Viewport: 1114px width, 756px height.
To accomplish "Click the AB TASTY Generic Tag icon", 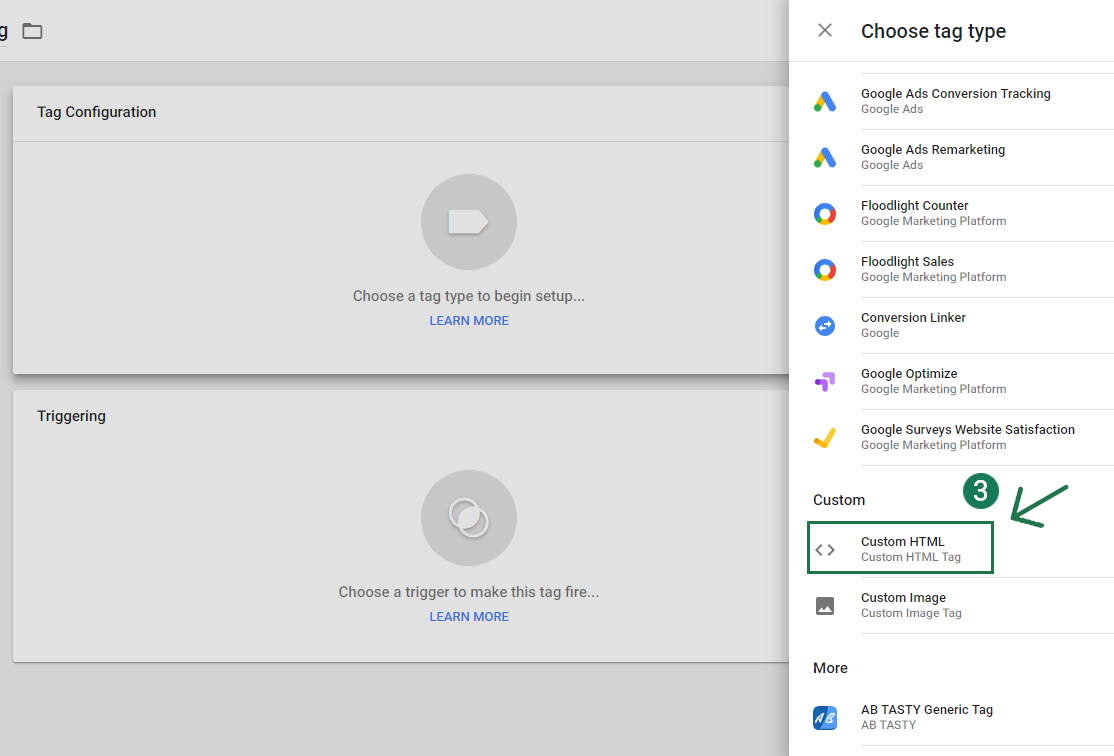I will [824, 717].
